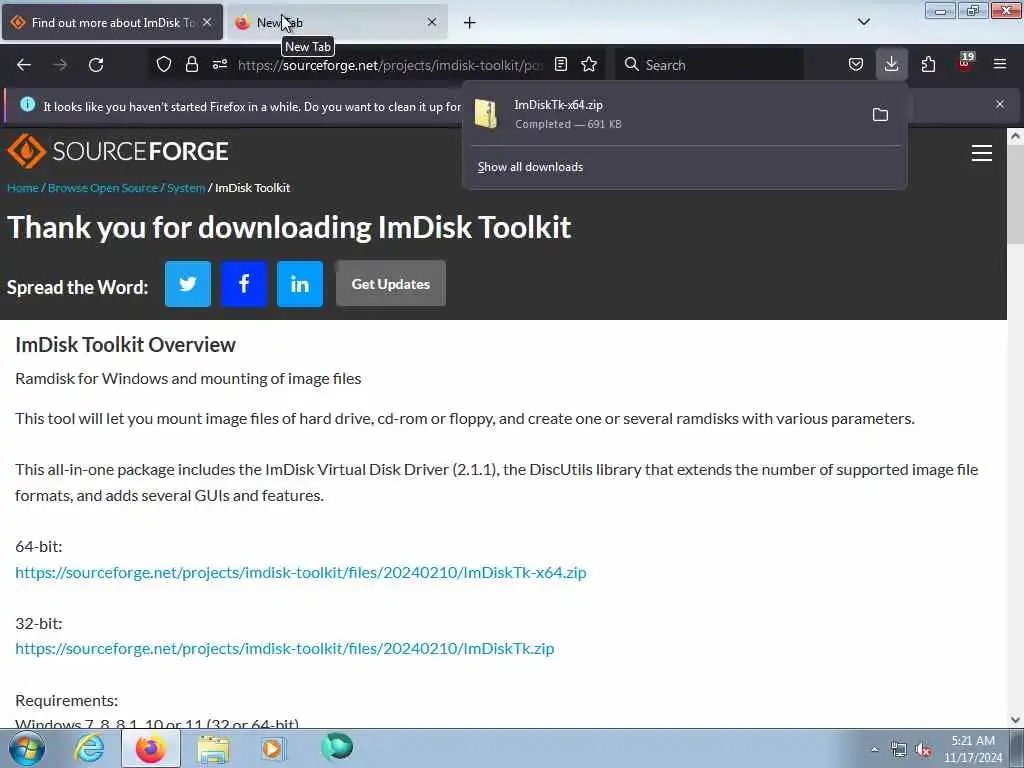Open the tracking protection shield icon
1024x768 pixels.
(x=164, y=64)
